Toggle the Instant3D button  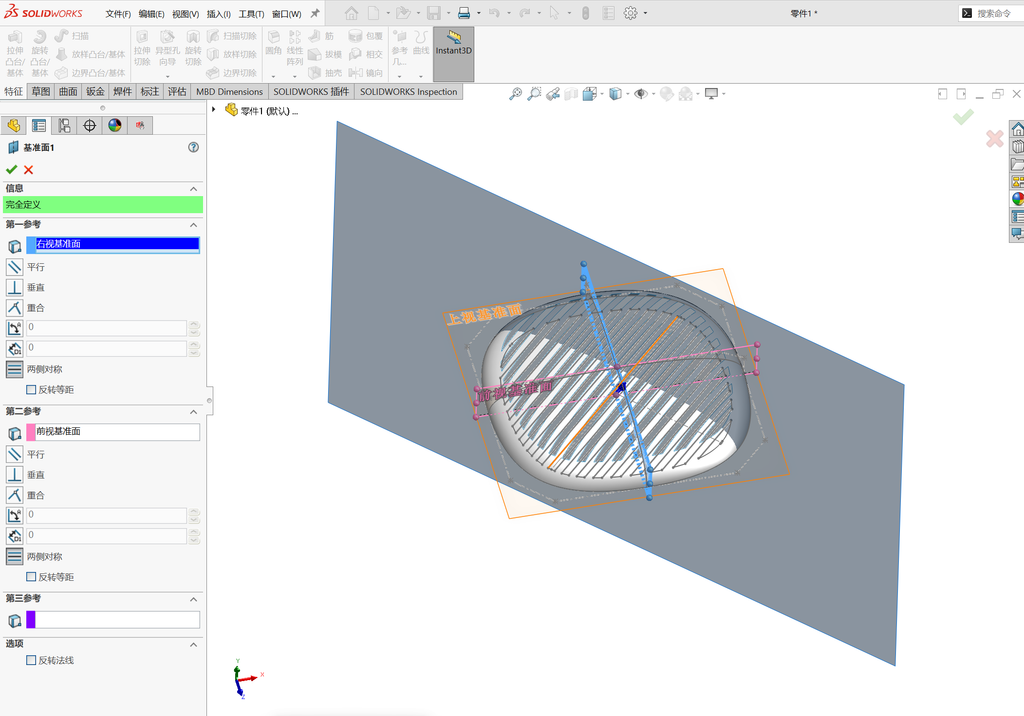453,54
